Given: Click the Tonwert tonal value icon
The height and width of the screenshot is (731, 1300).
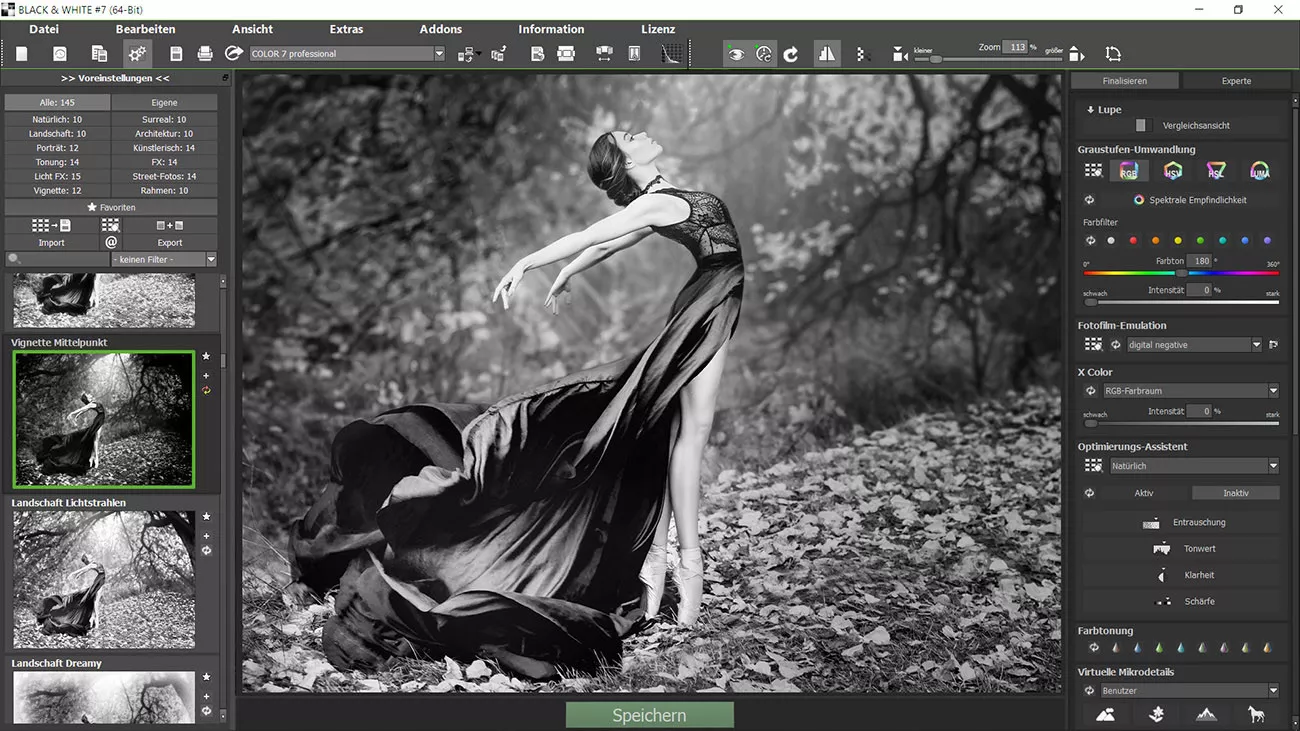Looking at the screenshot, I should coord(1162,549).
